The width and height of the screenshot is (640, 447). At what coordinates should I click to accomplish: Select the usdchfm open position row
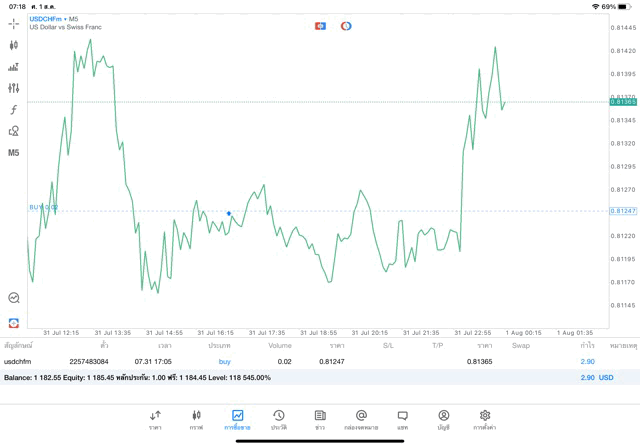pyautogui.click(x=300, y=361)
